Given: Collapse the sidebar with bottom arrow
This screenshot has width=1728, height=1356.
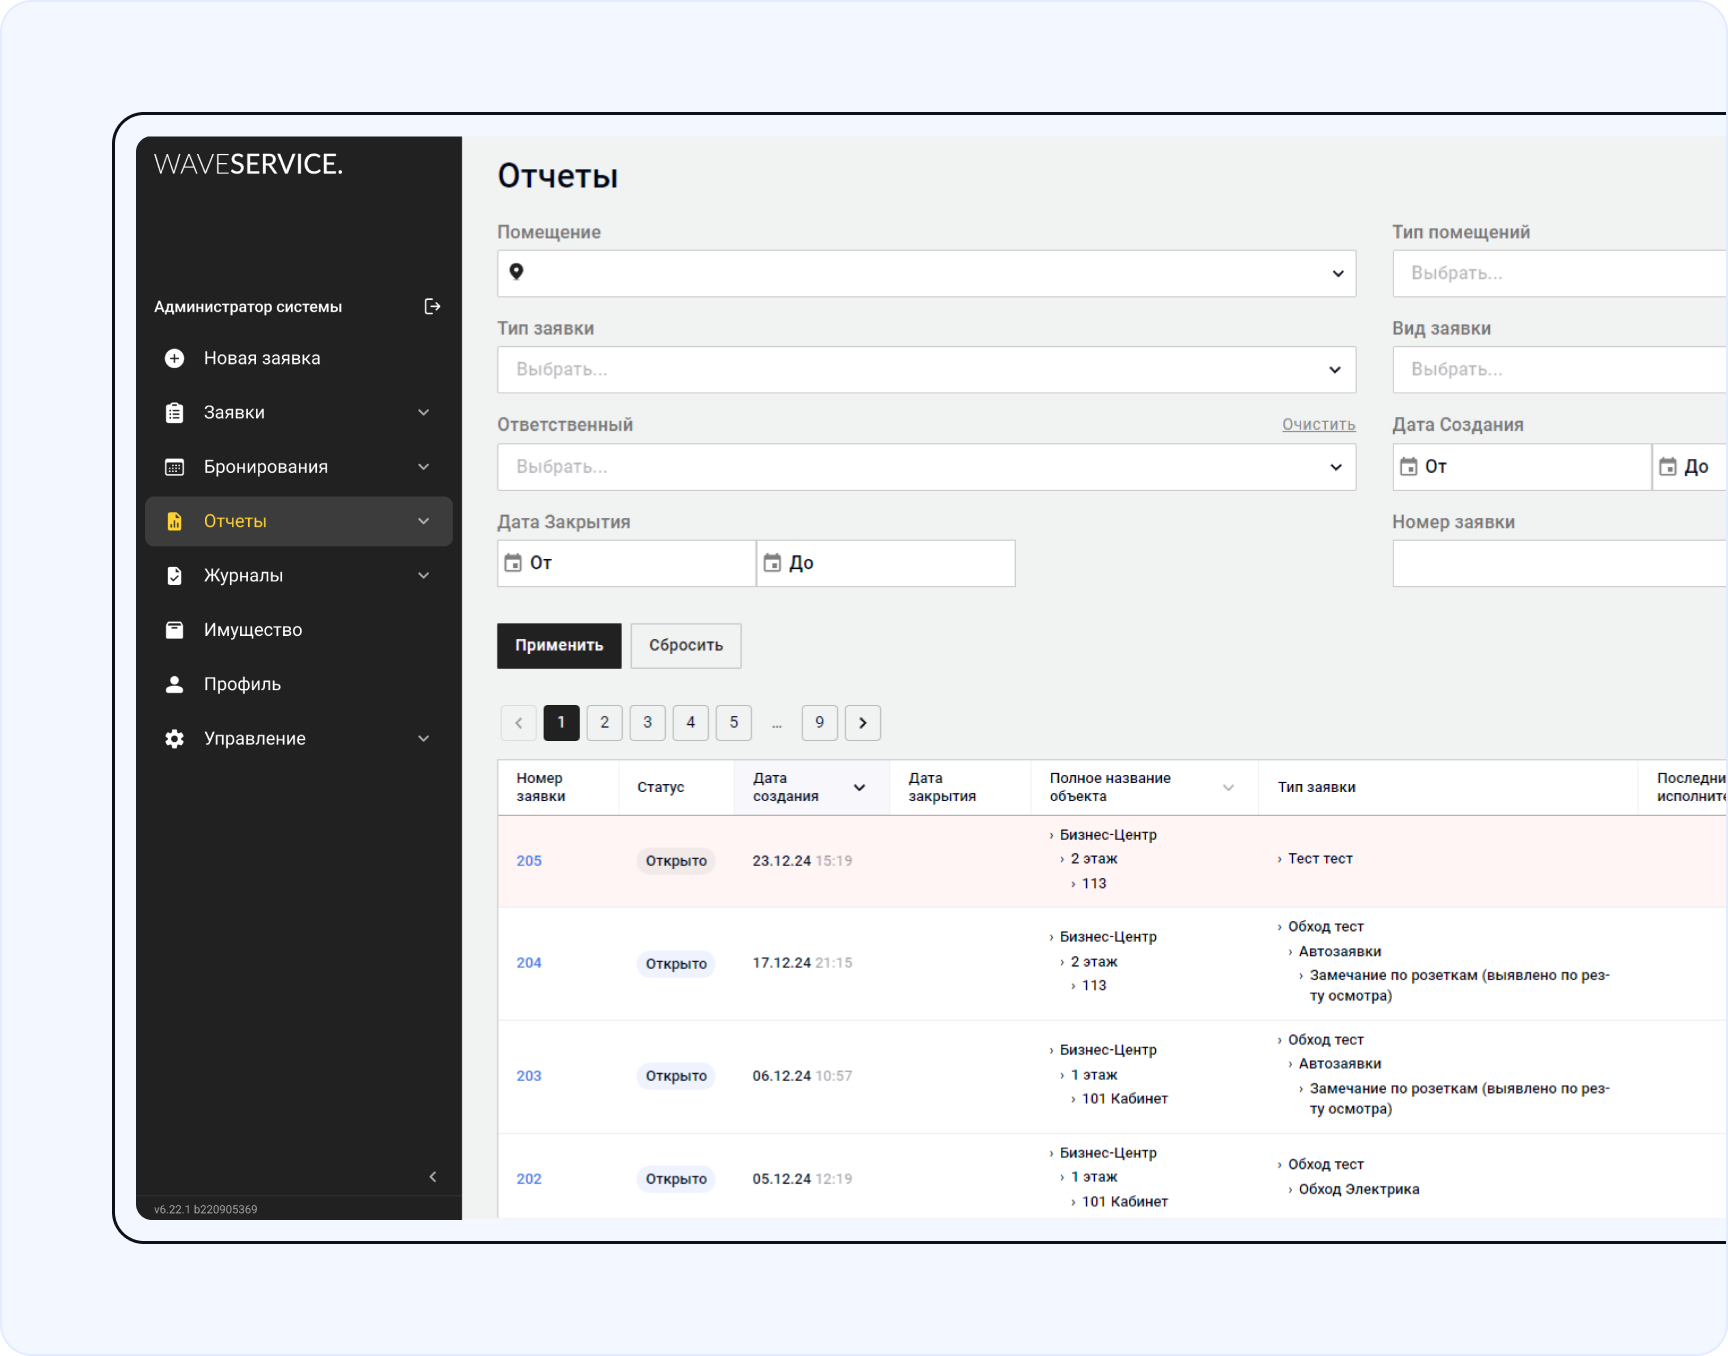Looking at the screenshot, I should coord(432,1177).
